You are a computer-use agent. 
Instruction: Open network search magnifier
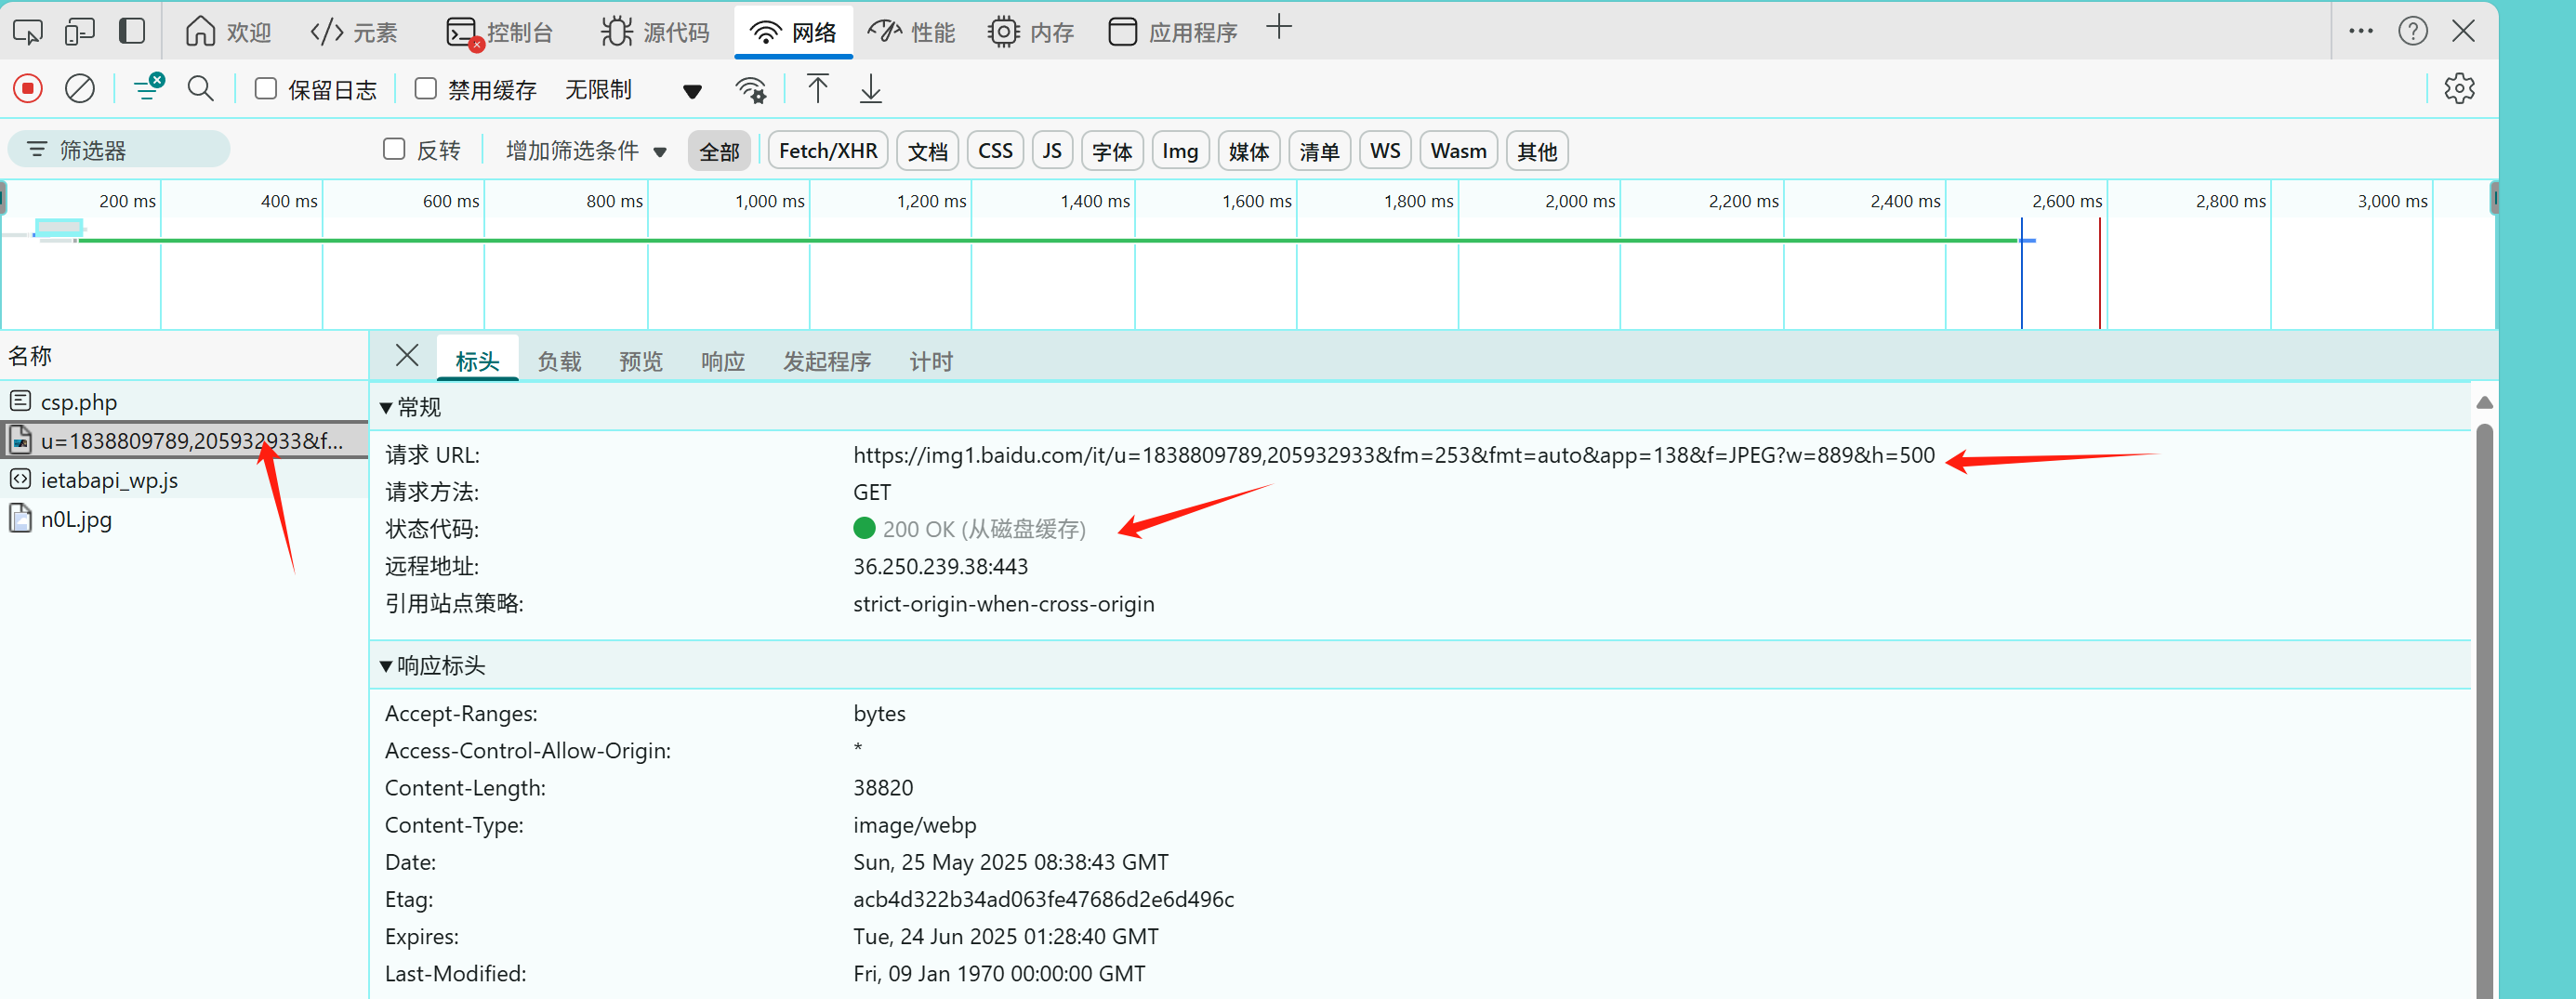pyautogui.click(x=200, y=89)
